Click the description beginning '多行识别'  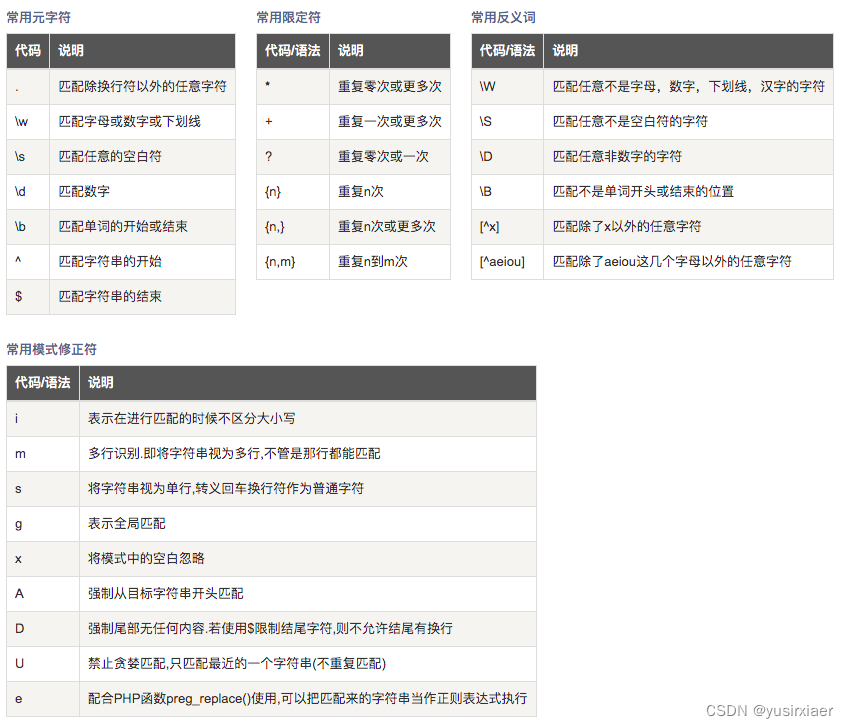[234, 454]
